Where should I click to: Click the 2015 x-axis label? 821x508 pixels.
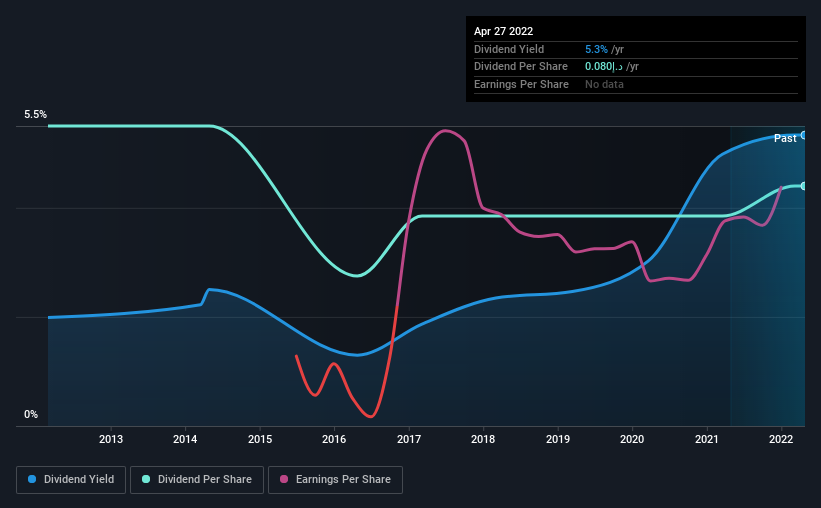[260, 439]
